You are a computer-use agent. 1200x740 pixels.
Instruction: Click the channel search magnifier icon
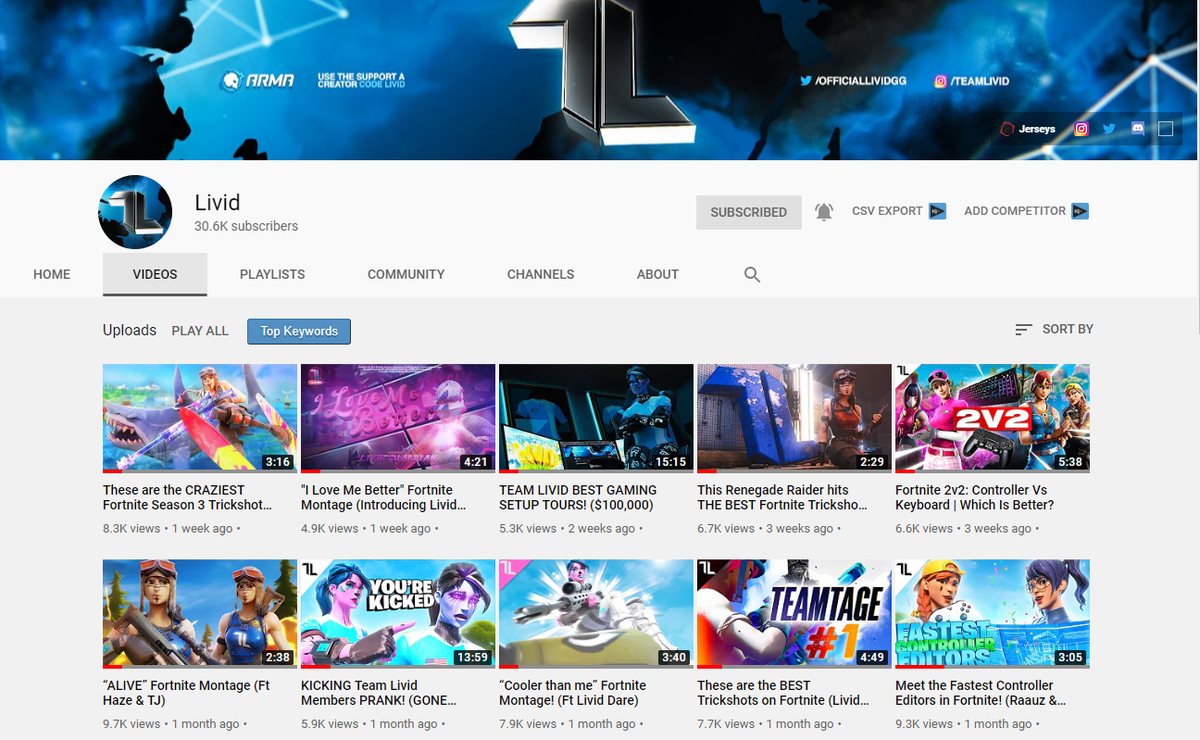pos(752,274)
